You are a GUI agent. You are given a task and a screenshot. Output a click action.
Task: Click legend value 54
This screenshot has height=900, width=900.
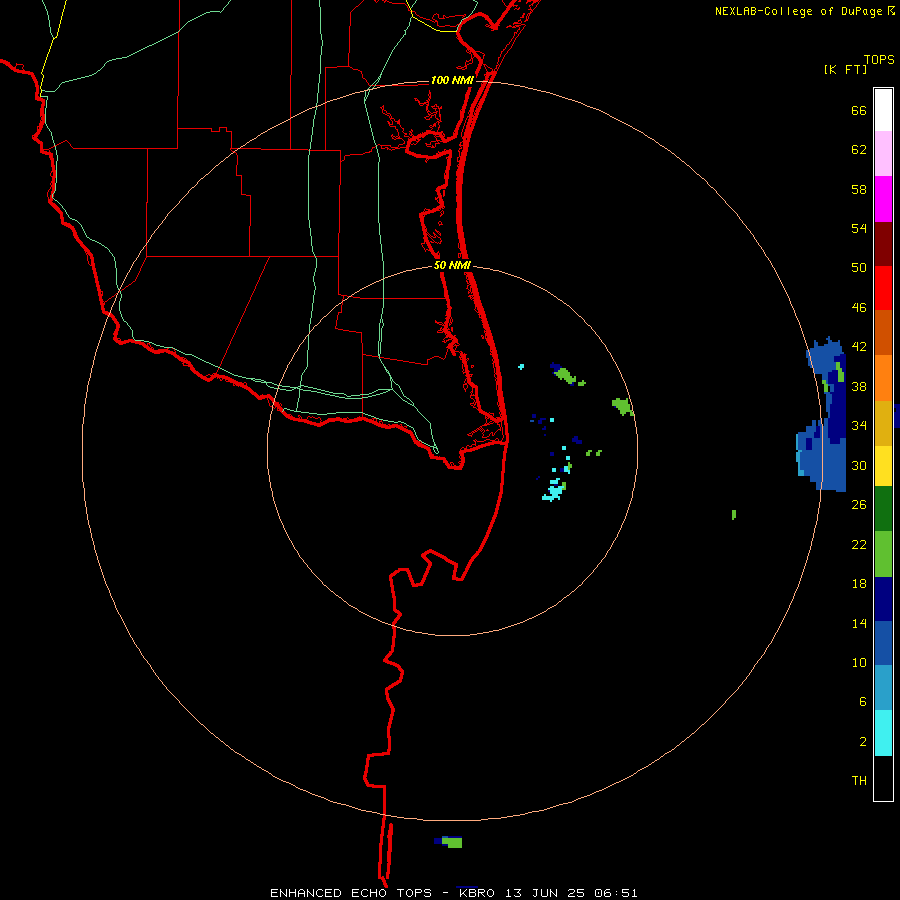coord(859,228)
